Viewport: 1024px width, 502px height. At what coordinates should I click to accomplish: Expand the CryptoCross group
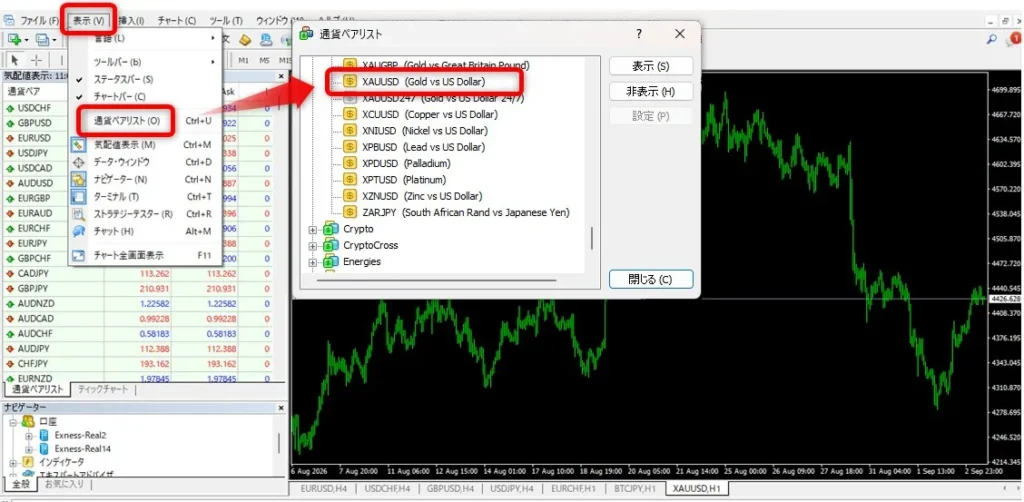[x=312, y=246]
